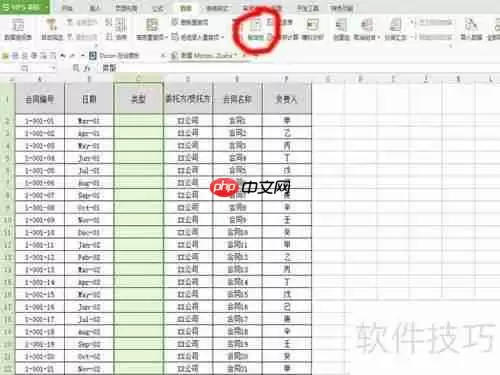This screenshot has height=375, width=500.
Task: Select the 日期 header cell
Action: pos(89,99)
